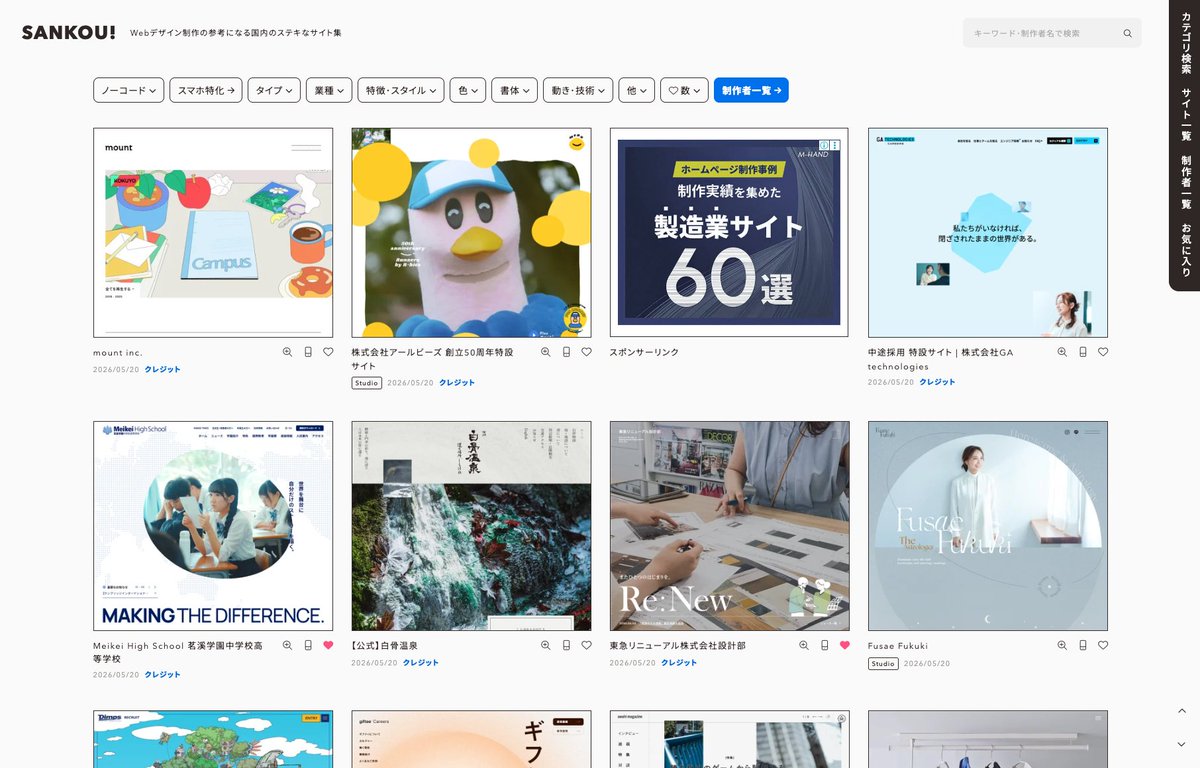Show mobile view for Fusae Fukuki site
This screenshot has width=1200, height=768.
click(1083, 645)
